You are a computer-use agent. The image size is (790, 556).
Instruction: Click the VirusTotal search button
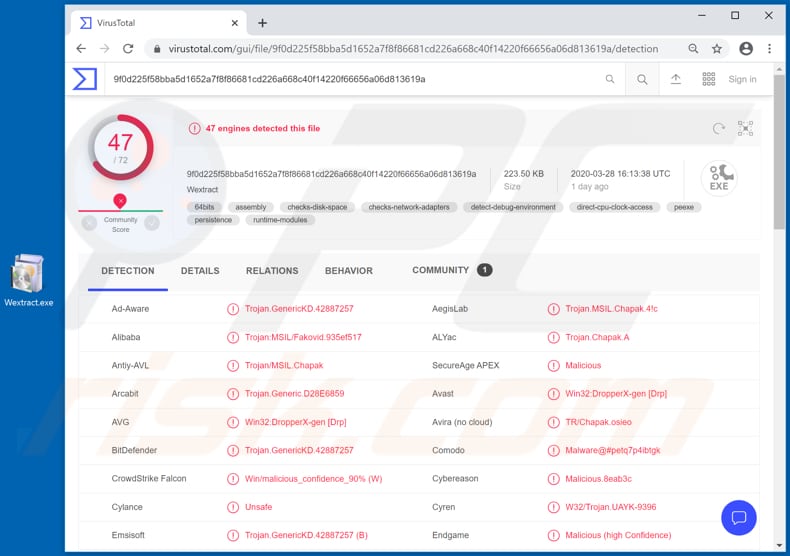pos(642,79)
